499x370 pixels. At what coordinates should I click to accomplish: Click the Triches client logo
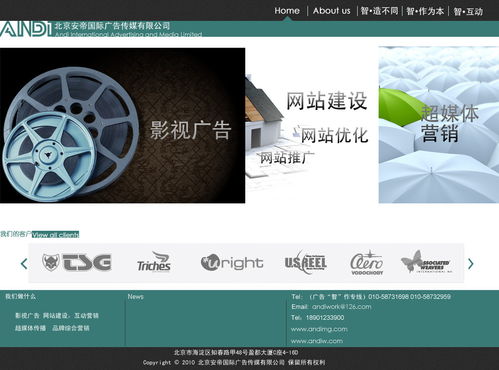pyautogui.click(x=154, y=262)
